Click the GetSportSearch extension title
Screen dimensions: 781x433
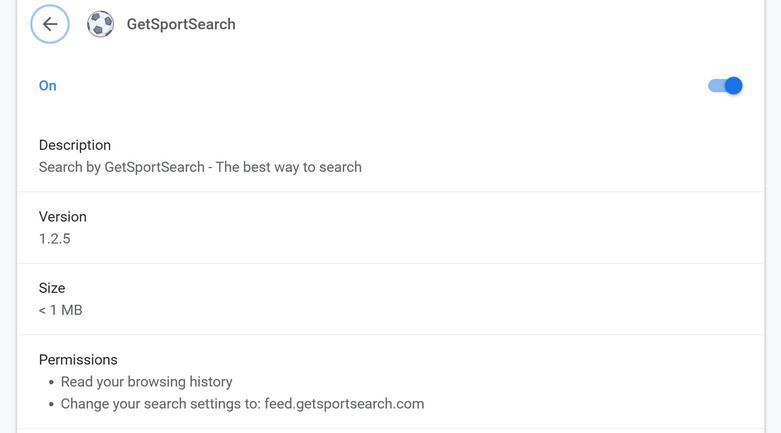pos(181,24)
